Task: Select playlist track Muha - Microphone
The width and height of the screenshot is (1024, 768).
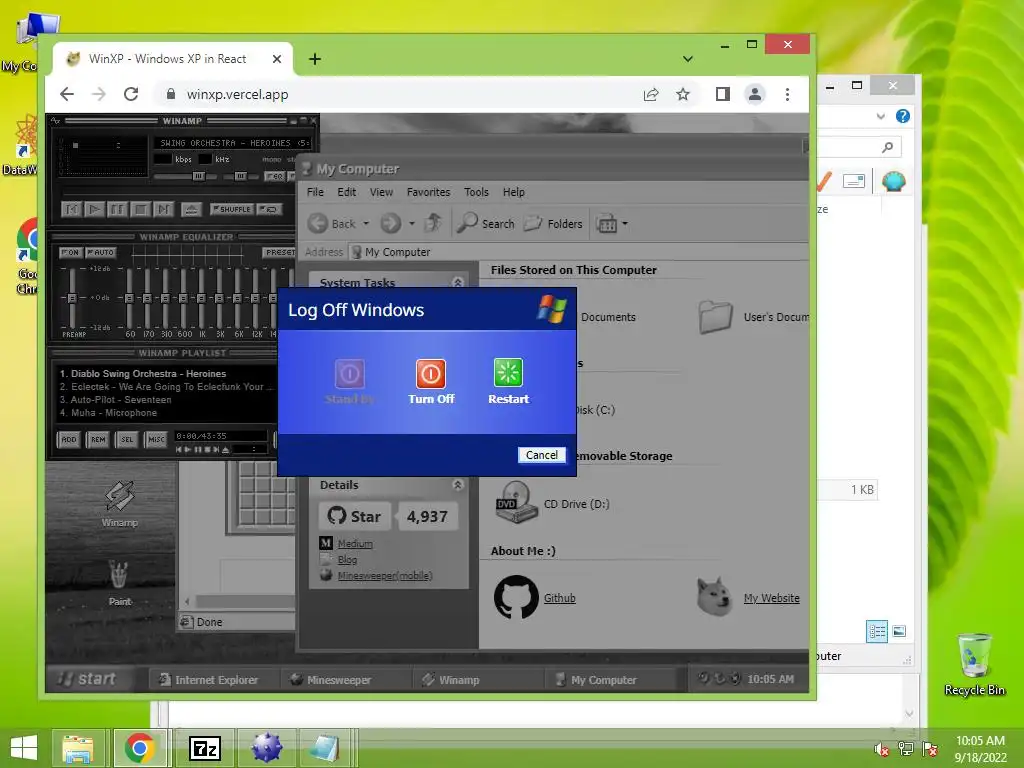Action: (108, 413)
